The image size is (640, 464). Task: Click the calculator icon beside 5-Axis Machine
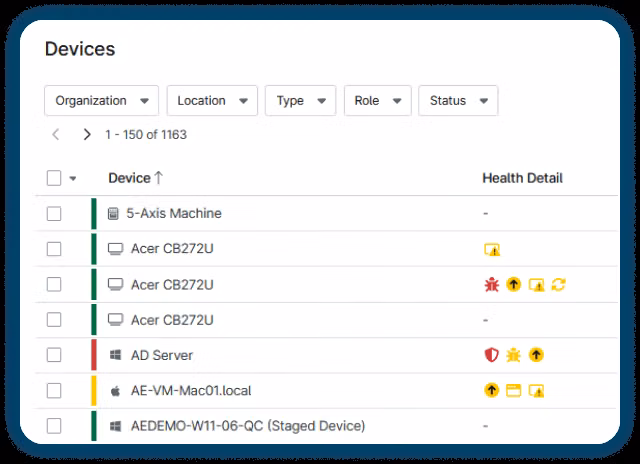[113, 214]
